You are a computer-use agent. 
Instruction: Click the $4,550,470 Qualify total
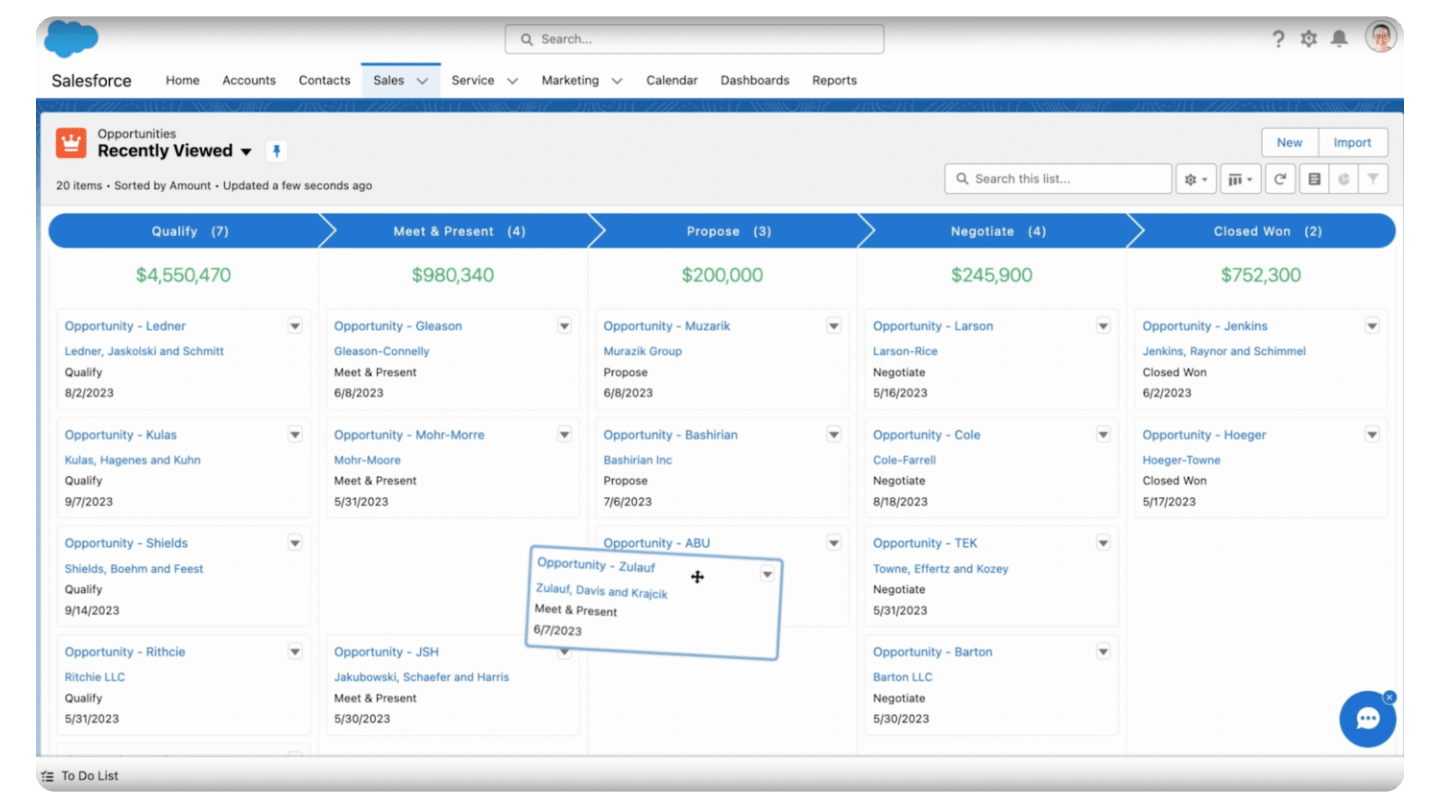click(x=184, y=275)
